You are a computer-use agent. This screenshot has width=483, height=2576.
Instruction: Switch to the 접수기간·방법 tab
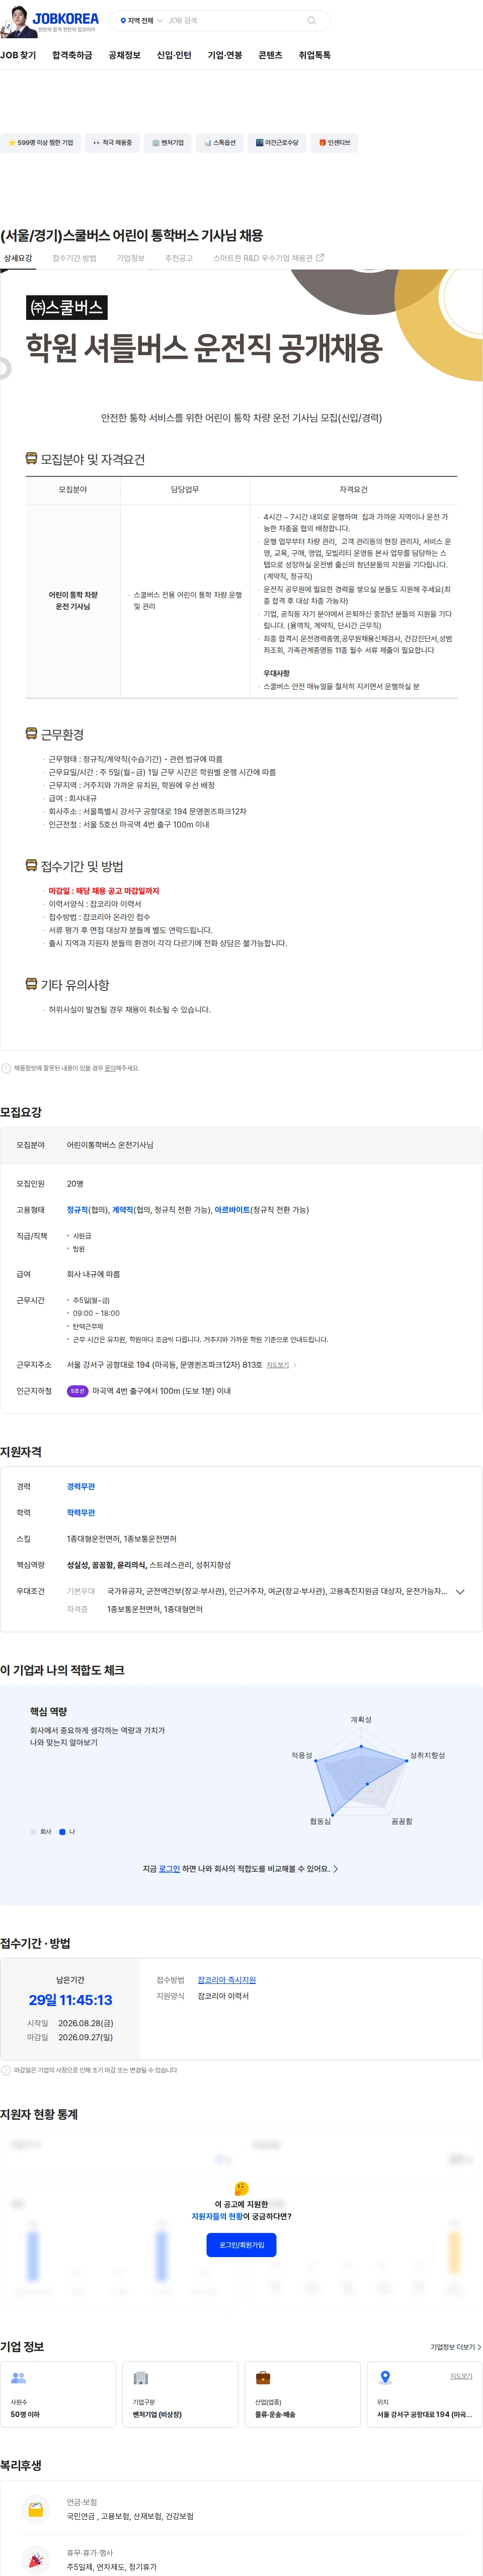pyautogui.click(x=74, y=258)
